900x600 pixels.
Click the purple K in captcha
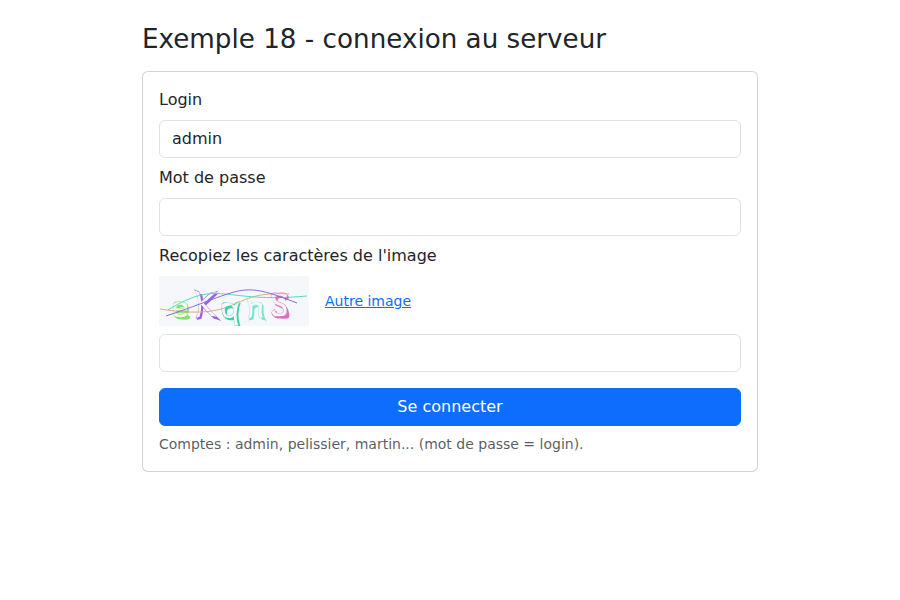point(207,305)
